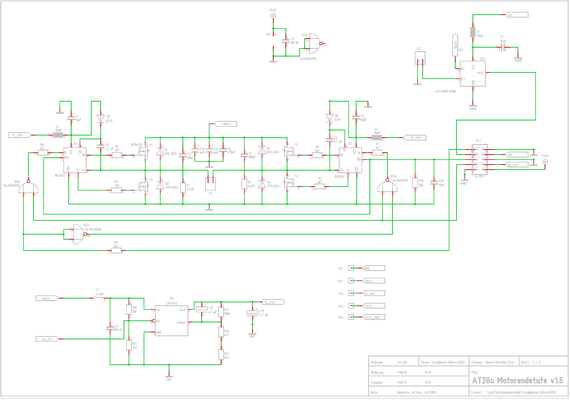Select resistor R9 on the bottom wire
Viewport: 570px width, 400px height.
[x=116, y=250]
